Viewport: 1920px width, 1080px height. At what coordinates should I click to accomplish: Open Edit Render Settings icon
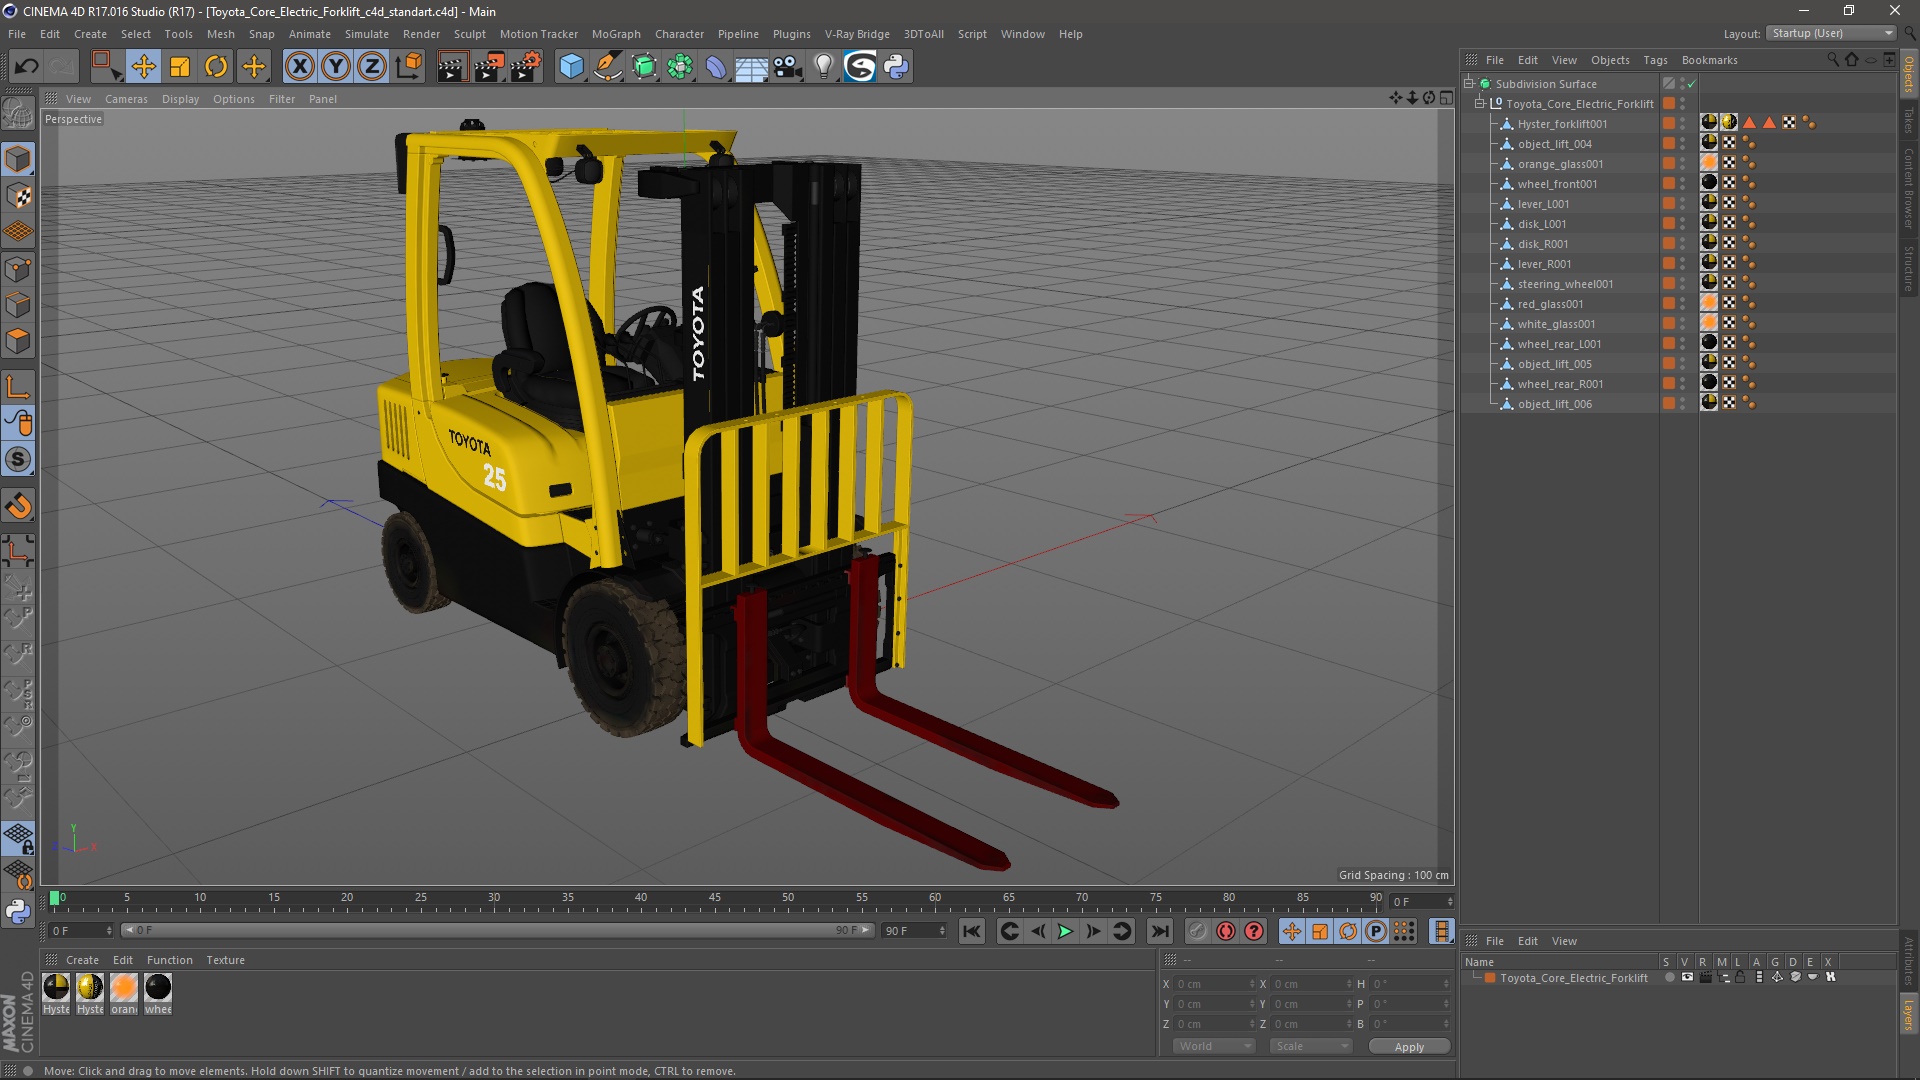pos(526,67)
